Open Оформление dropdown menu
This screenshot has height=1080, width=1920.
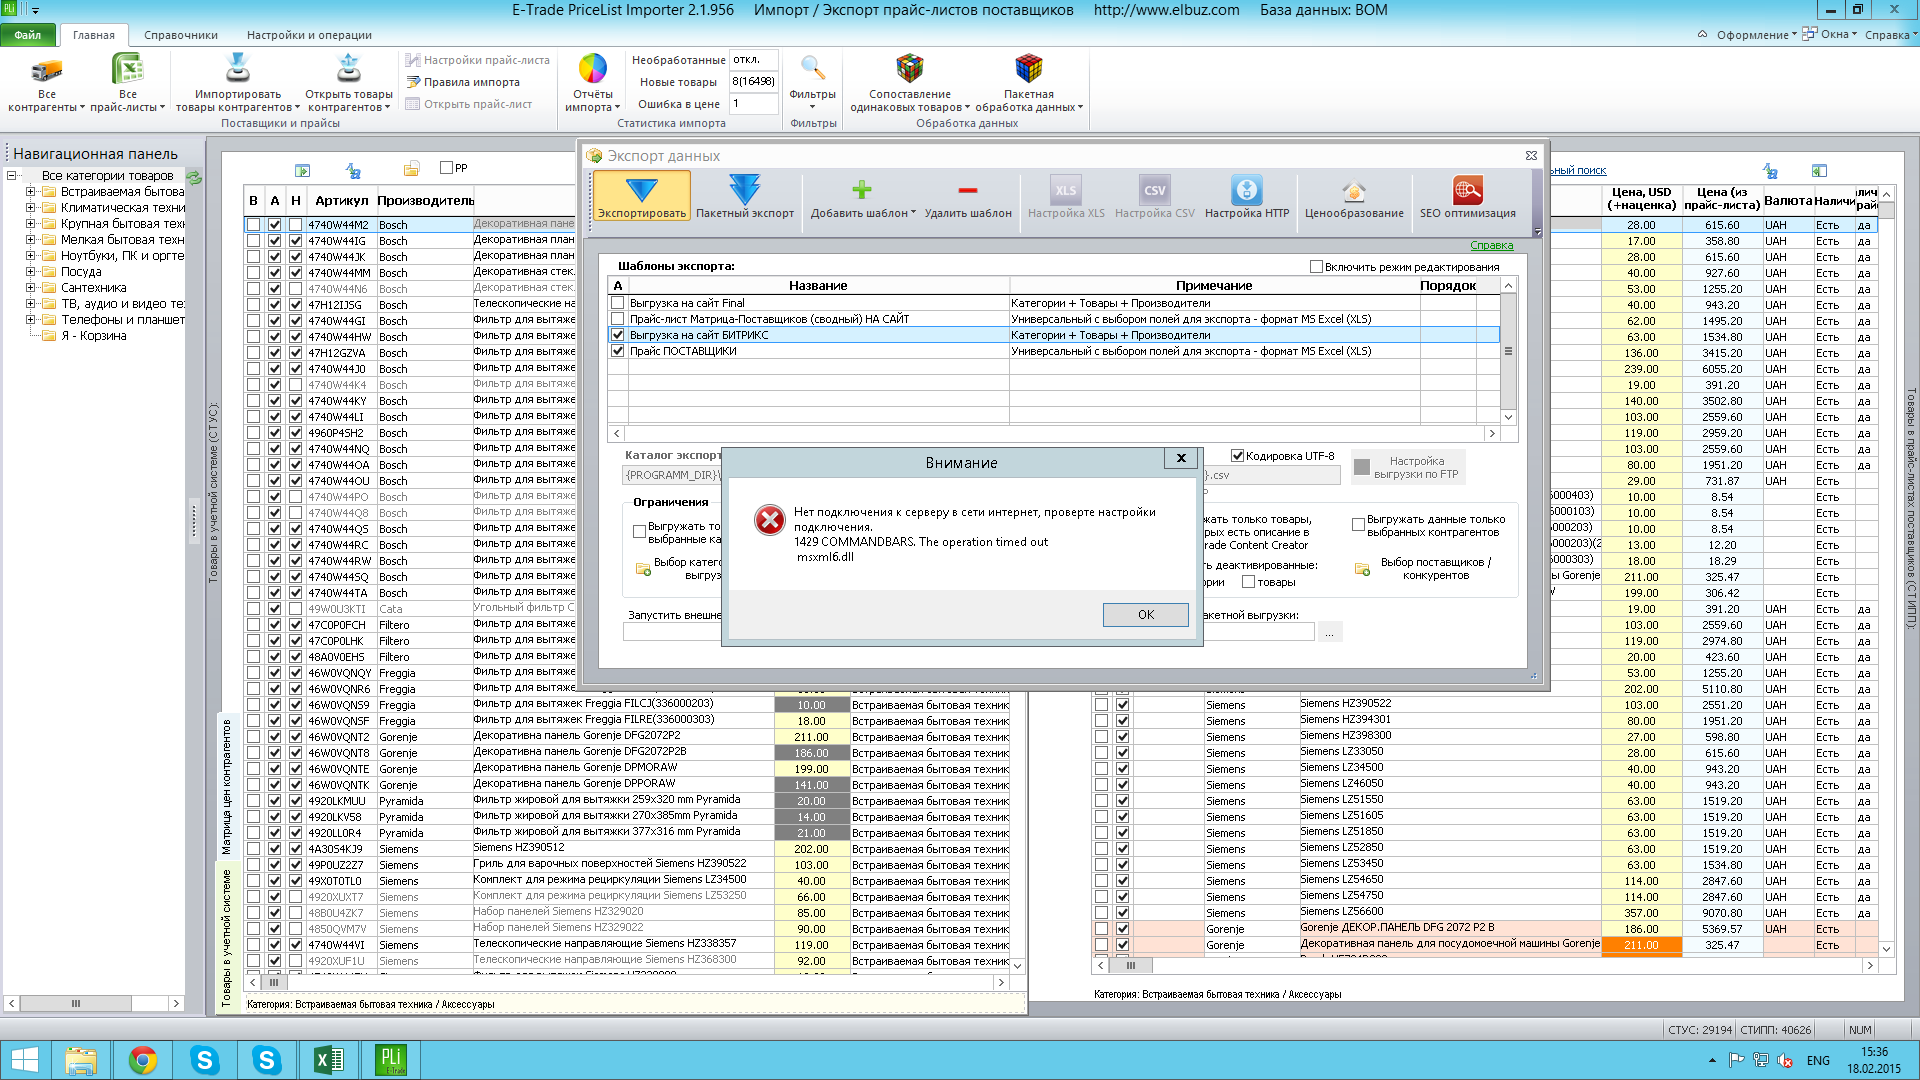pos(1756,35)
